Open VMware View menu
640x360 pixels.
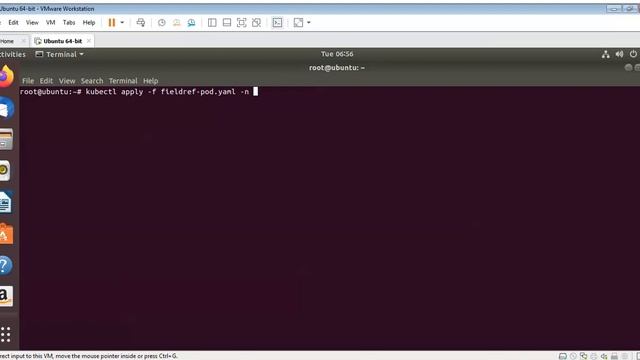[32, 22]
